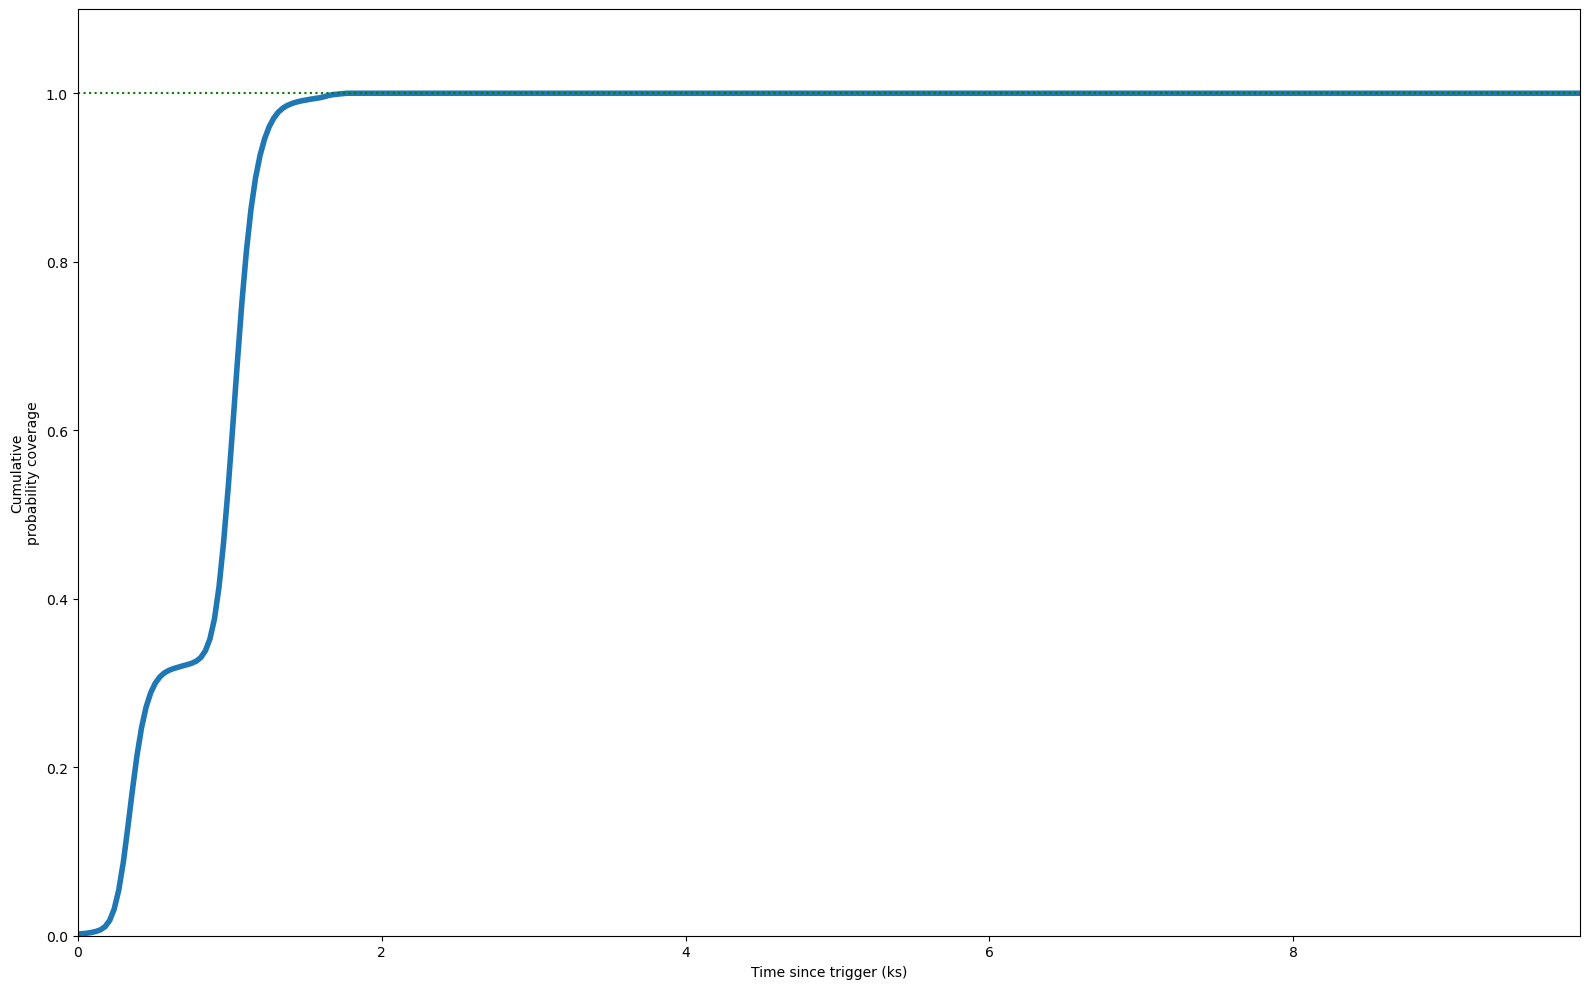Click the y-axis tick label 0.8
The width and height of the screenshot is (1589, 989).
coord(58,263)
